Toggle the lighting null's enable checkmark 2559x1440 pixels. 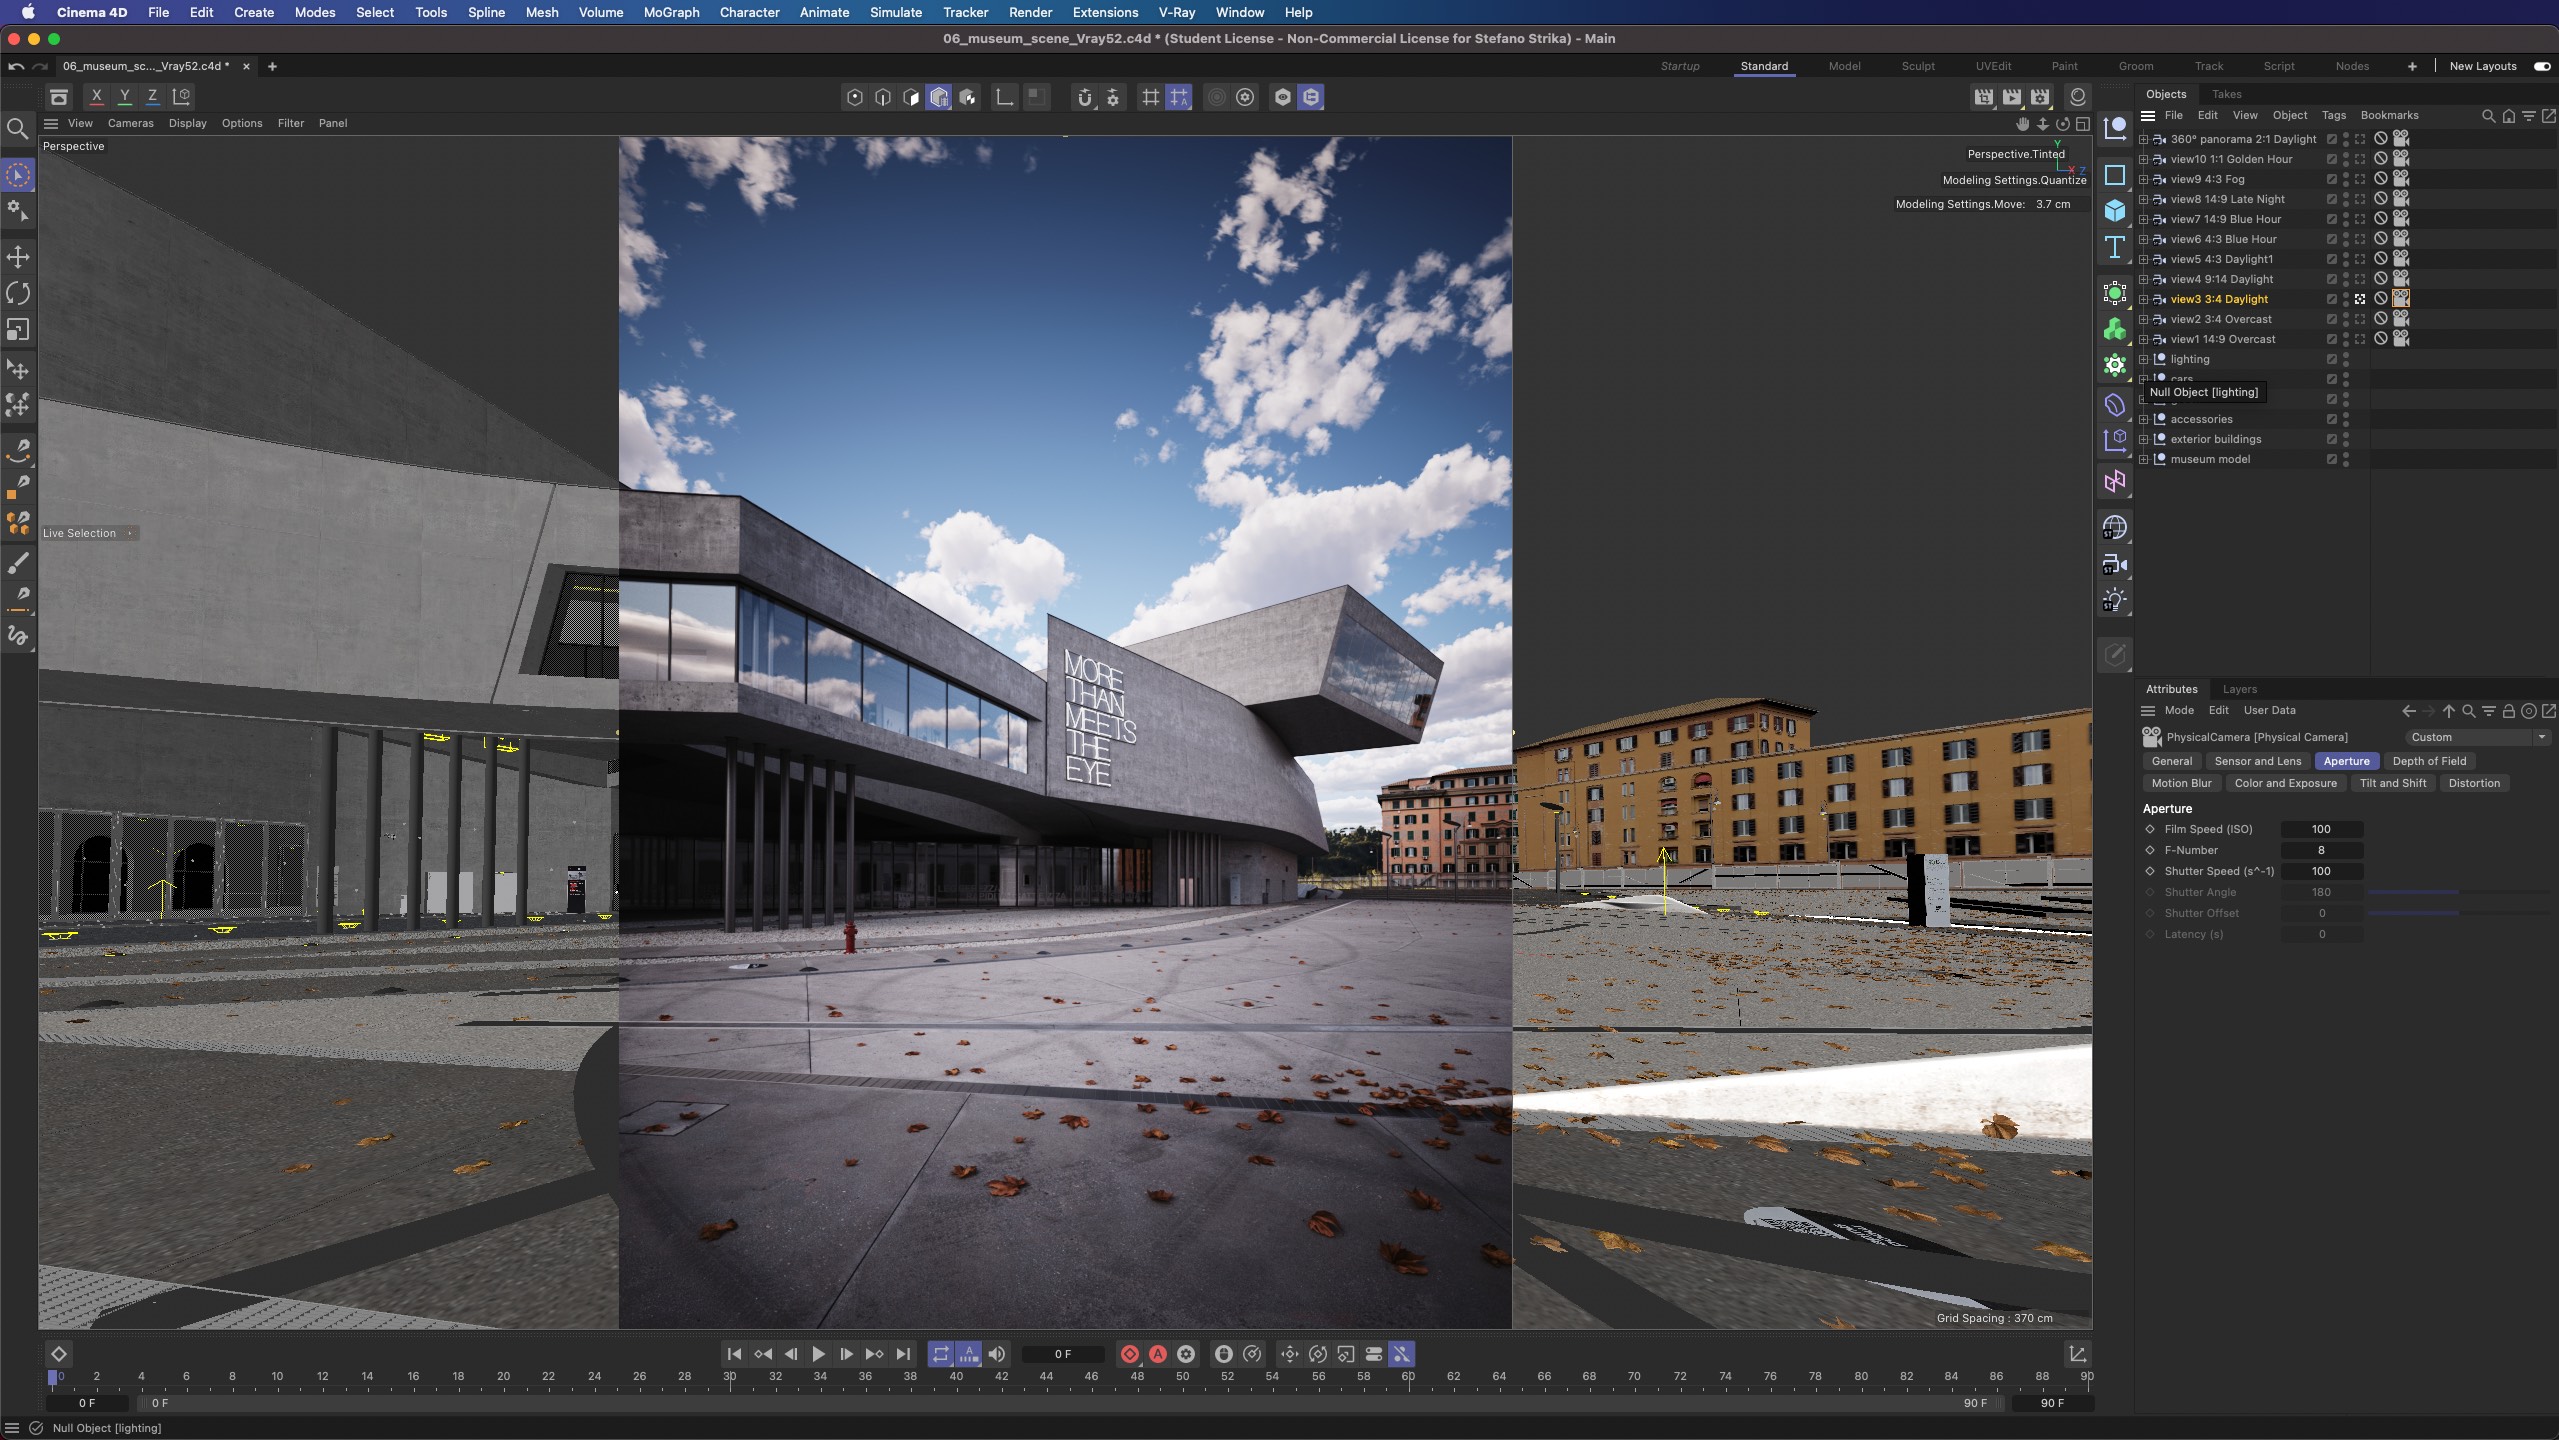pos(2331,359)
